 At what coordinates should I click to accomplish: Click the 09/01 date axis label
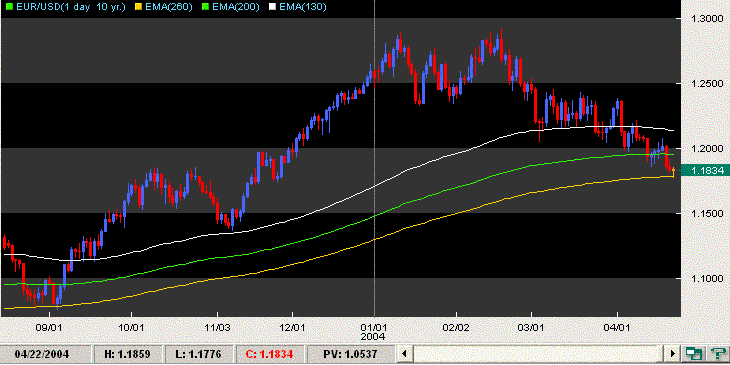[x=49, y=327]
